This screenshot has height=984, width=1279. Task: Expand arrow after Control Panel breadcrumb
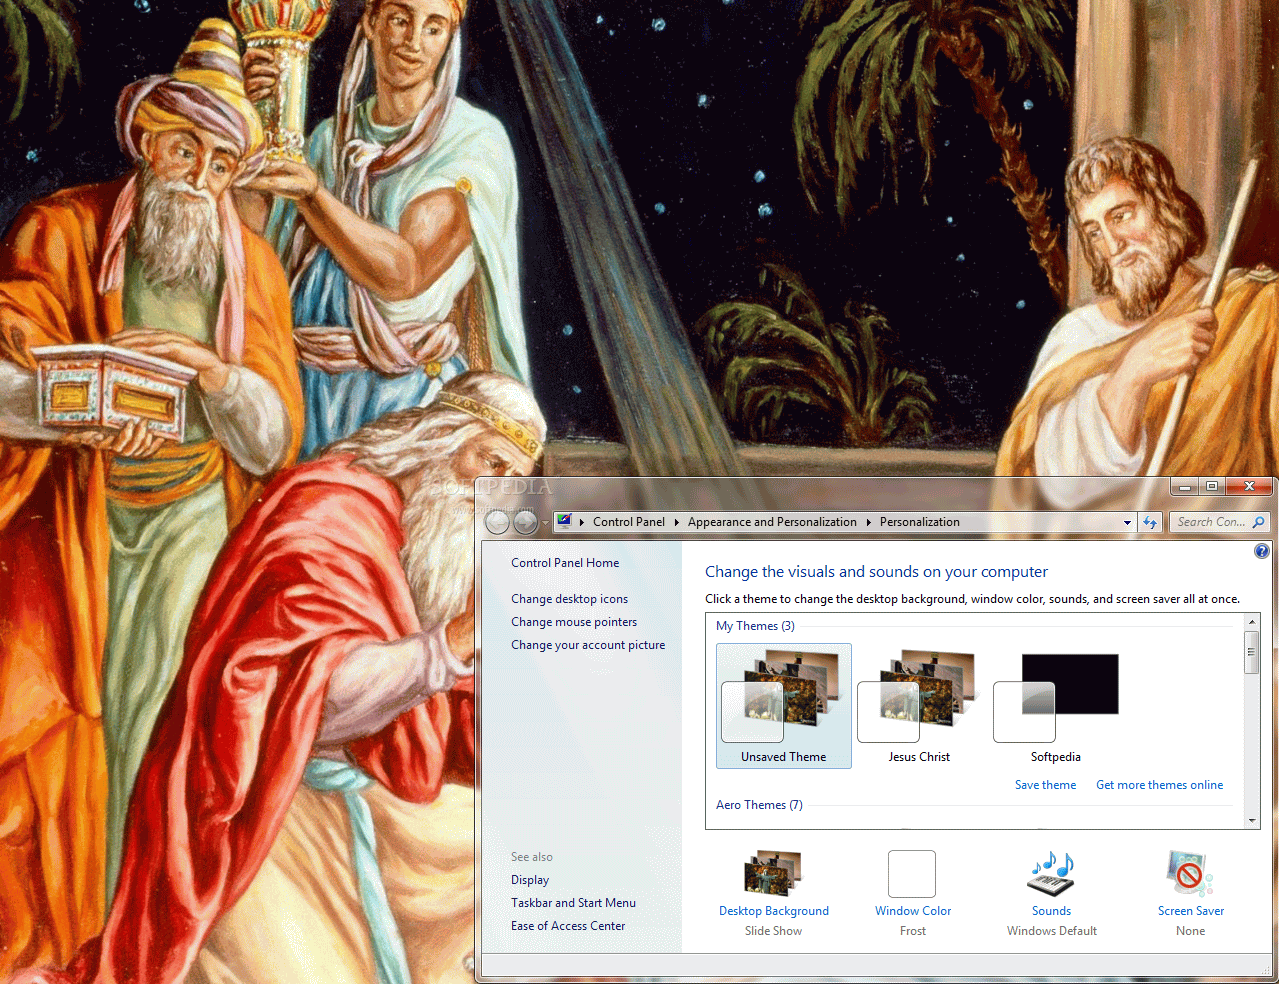[x=676, y=522]
